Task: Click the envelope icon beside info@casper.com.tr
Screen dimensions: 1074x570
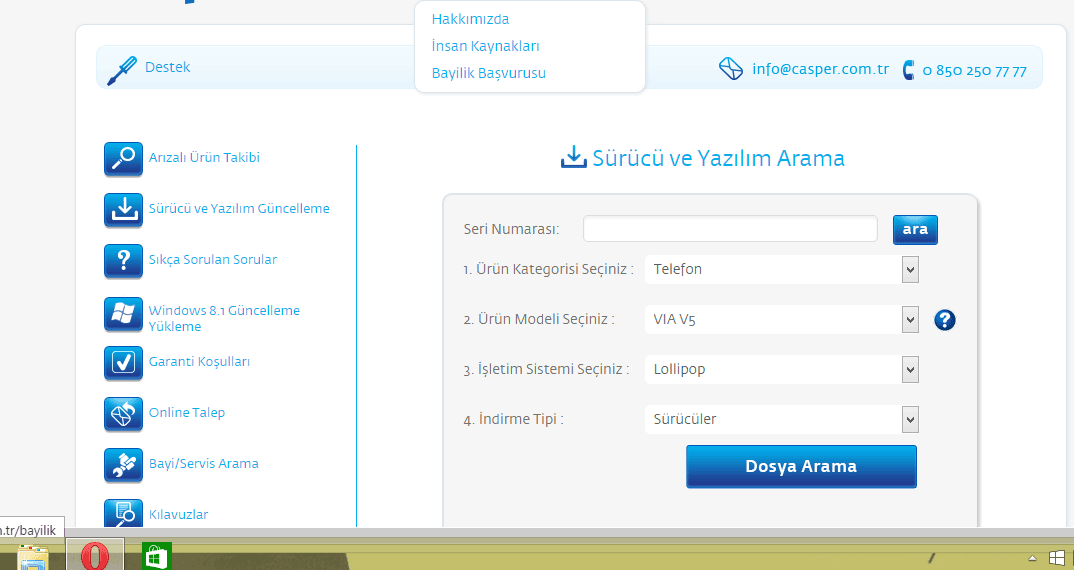Action: [x=731, y=69]
